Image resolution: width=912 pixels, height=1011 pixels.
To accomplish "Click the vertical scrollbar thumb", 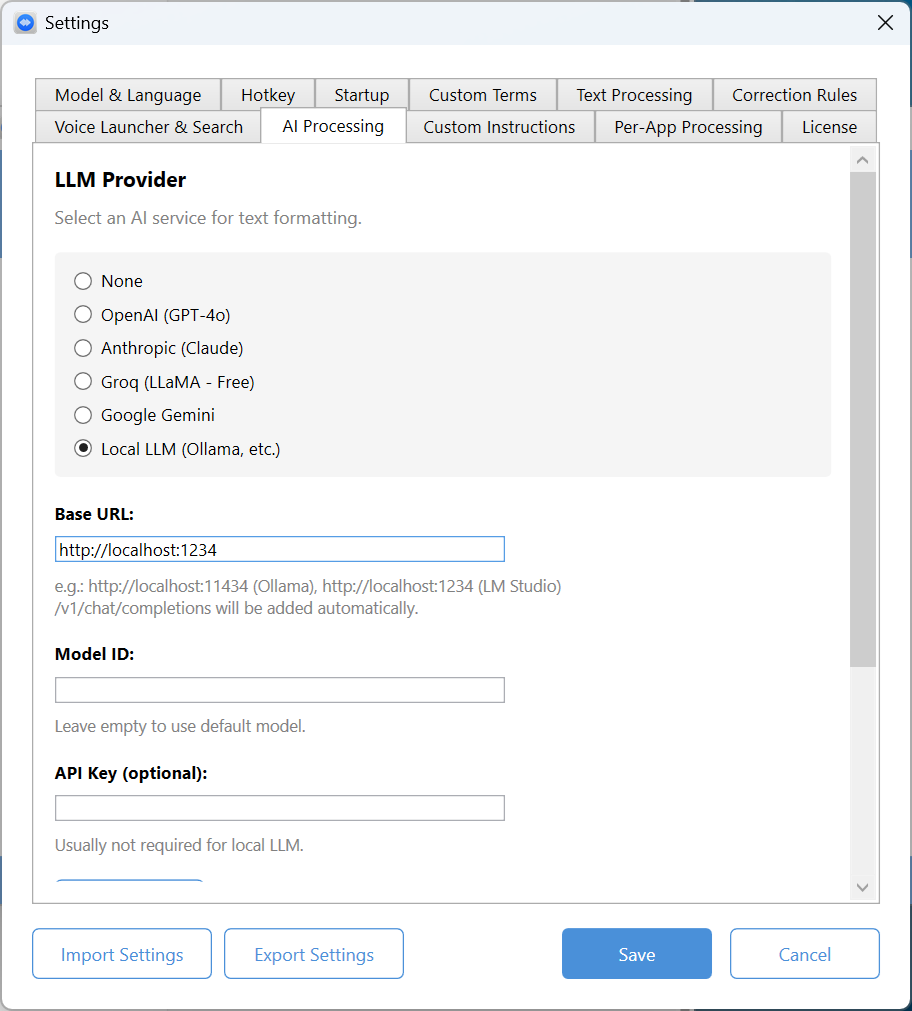I will [862, 419].
